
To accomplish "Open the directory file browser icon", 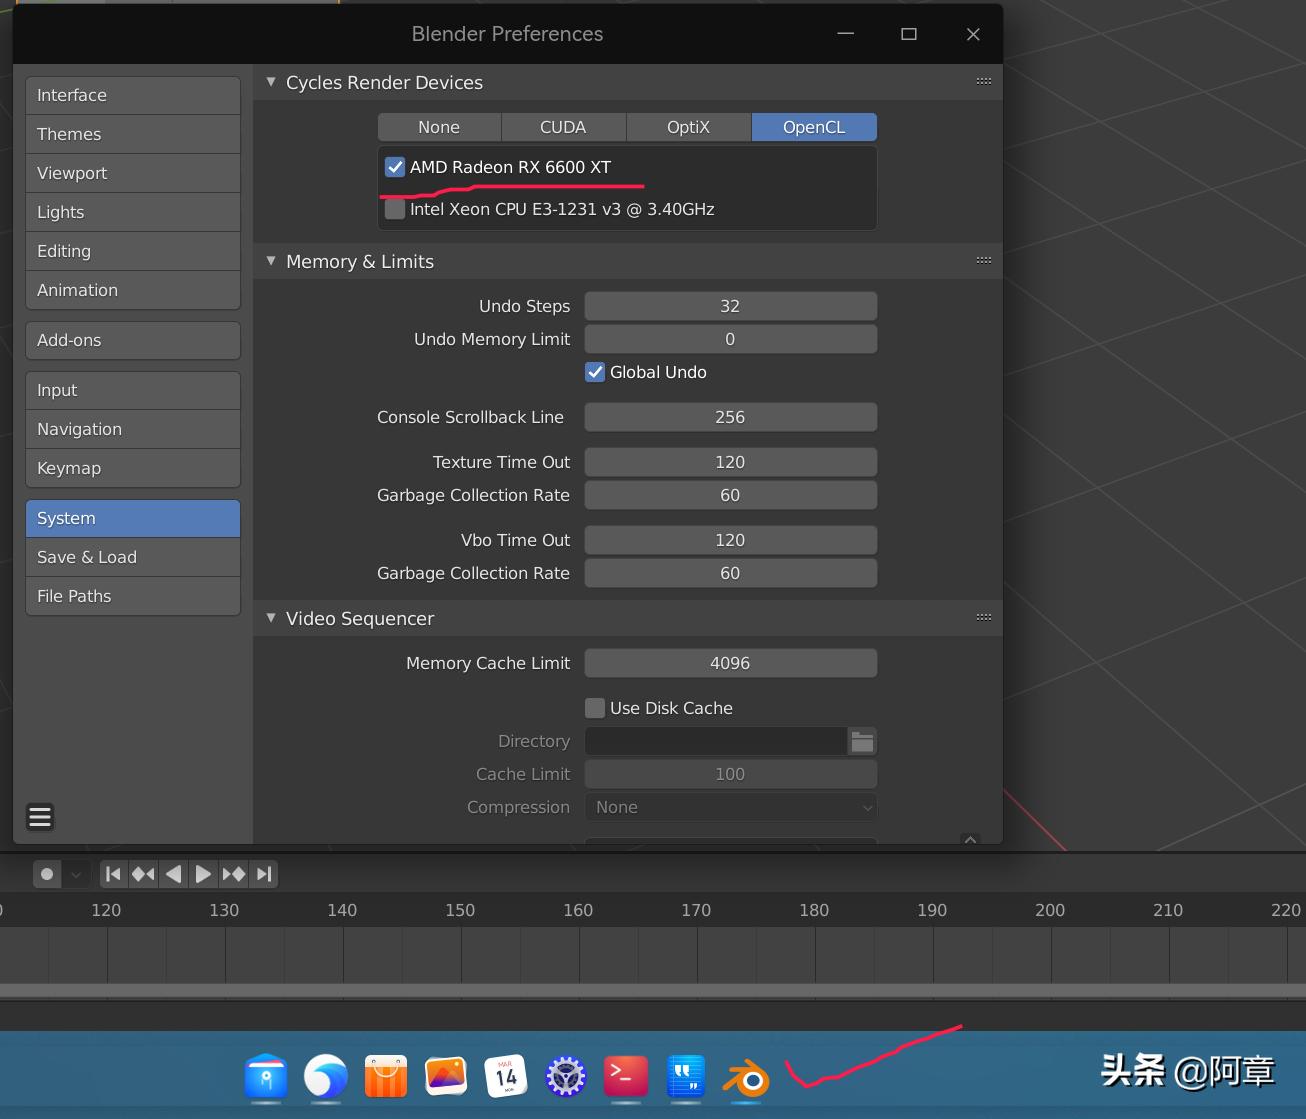I will tap(861, 741).
